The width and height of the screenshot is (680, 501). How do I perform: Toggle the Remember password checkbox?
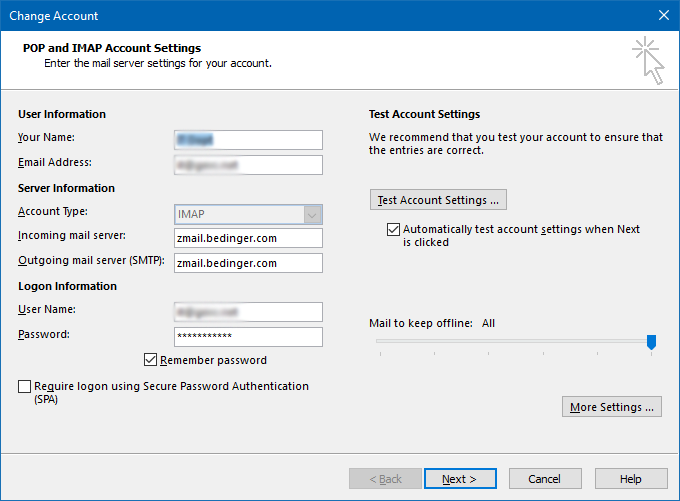coord(150,360)
